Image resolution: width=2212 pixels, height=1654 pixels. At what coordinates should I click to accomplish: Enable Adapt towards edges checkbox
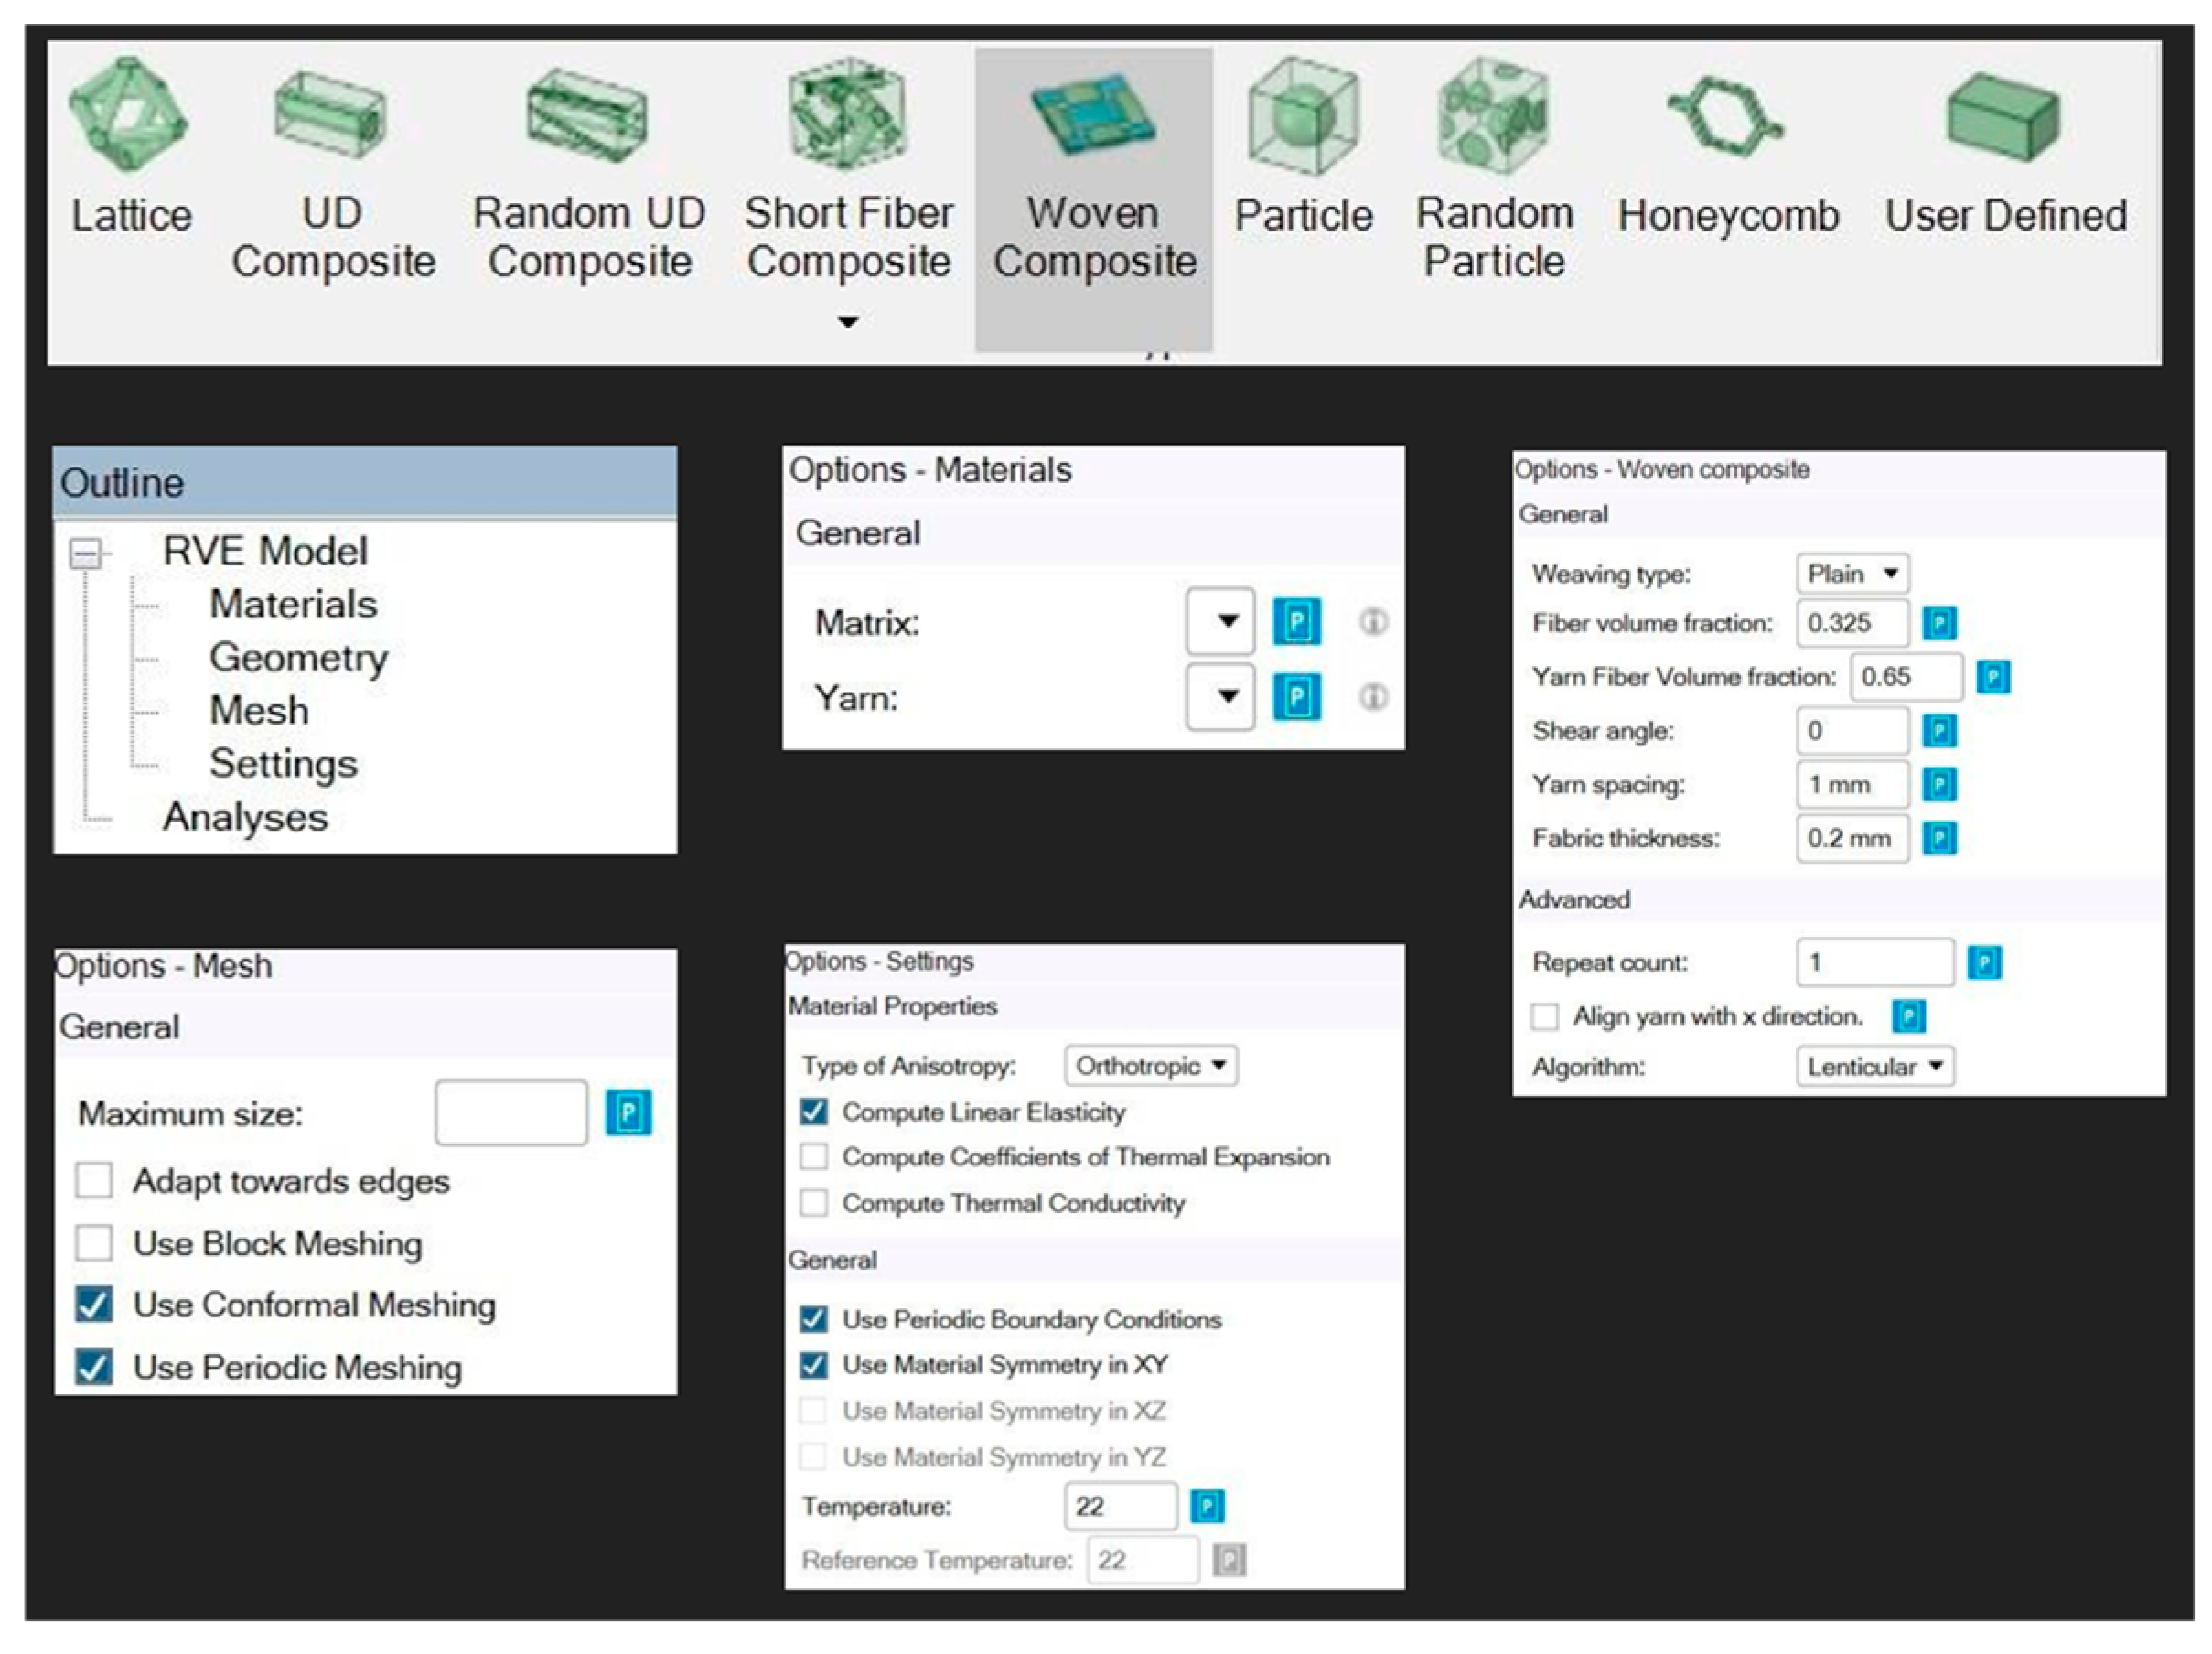pos(94,1180)
